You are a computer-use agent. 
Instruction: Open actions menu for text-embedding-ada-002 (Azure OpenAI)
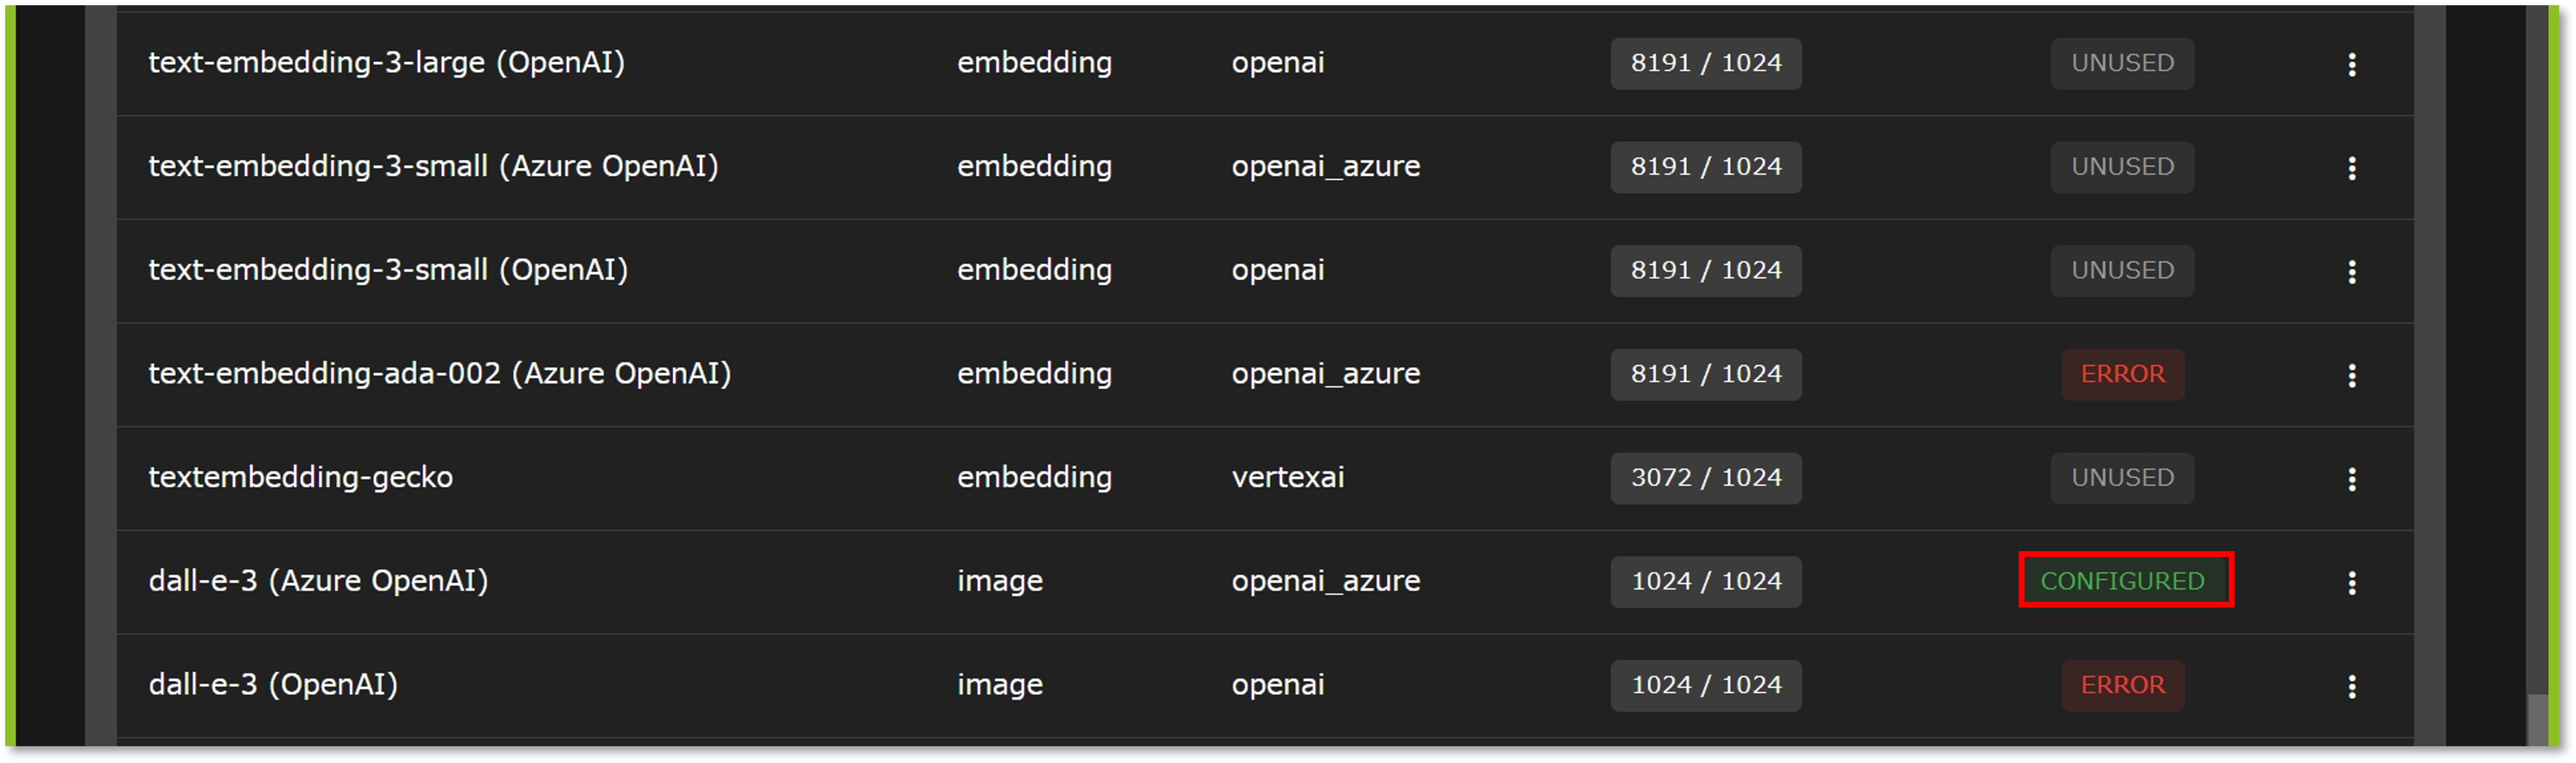click(2351, 375)
